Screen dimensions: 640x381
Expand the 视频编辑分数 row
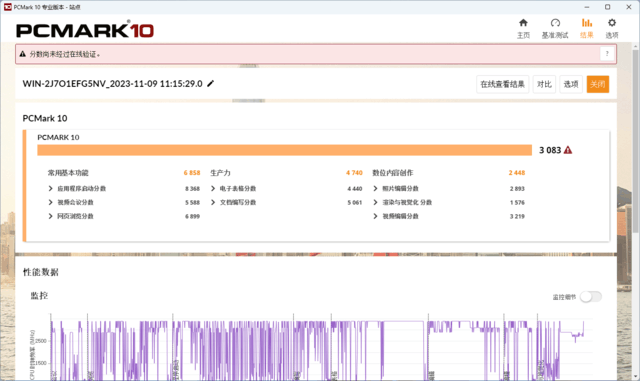375,216
